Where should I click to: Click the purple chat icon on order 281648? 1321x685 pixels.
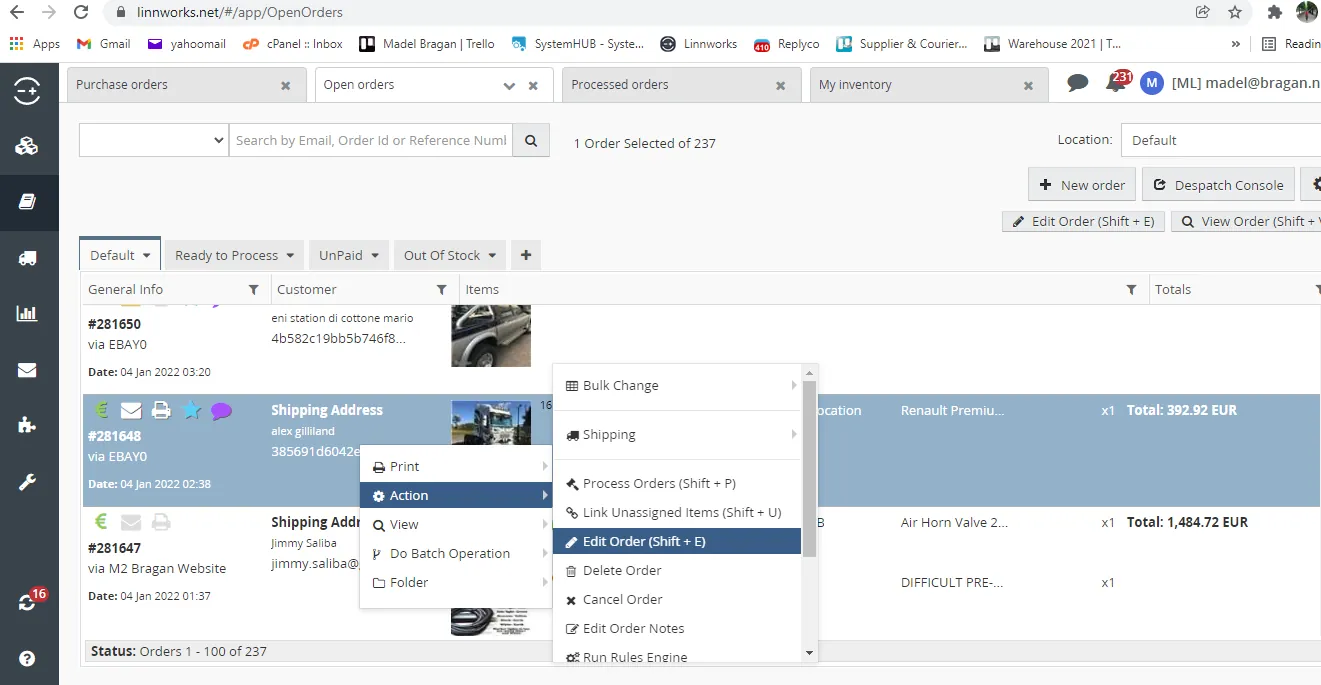coord(221,410)
